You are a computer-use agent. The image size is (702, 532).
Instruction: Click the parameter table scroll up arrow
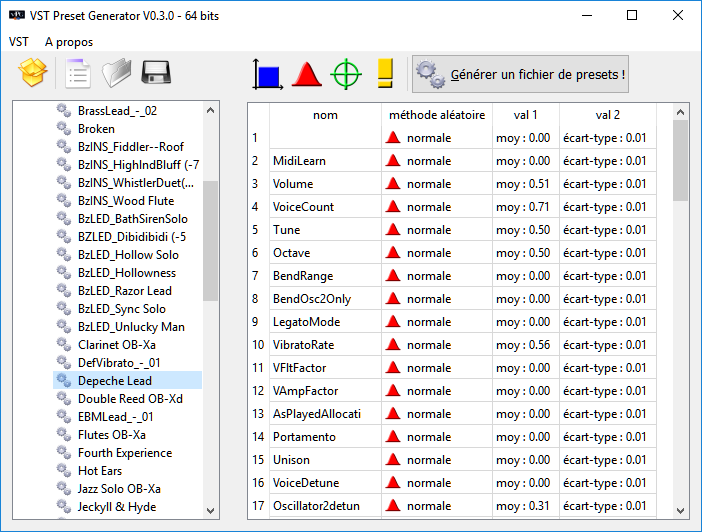coord(681,112)
